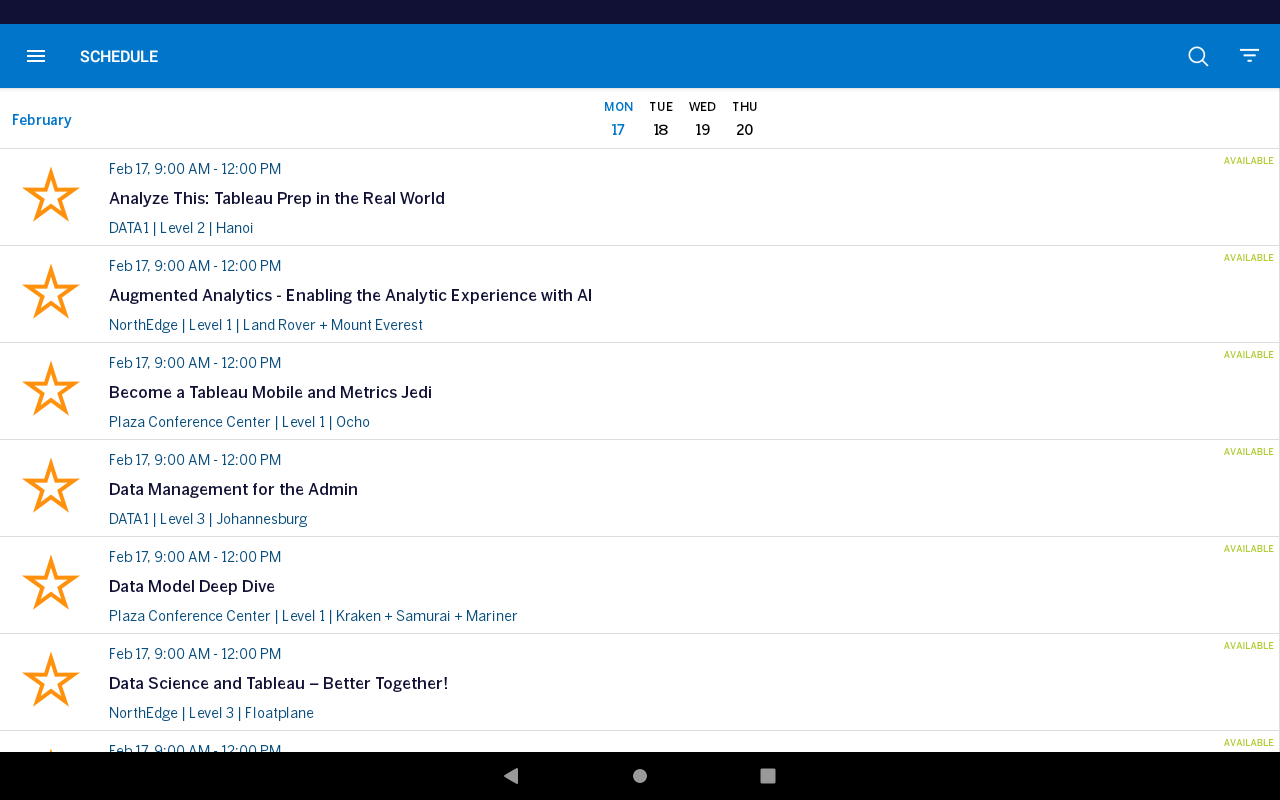The image size is (1280, 800).
Task: Click location NorthEdge | Level 3 | Floatplane
Action: [211, 713]
